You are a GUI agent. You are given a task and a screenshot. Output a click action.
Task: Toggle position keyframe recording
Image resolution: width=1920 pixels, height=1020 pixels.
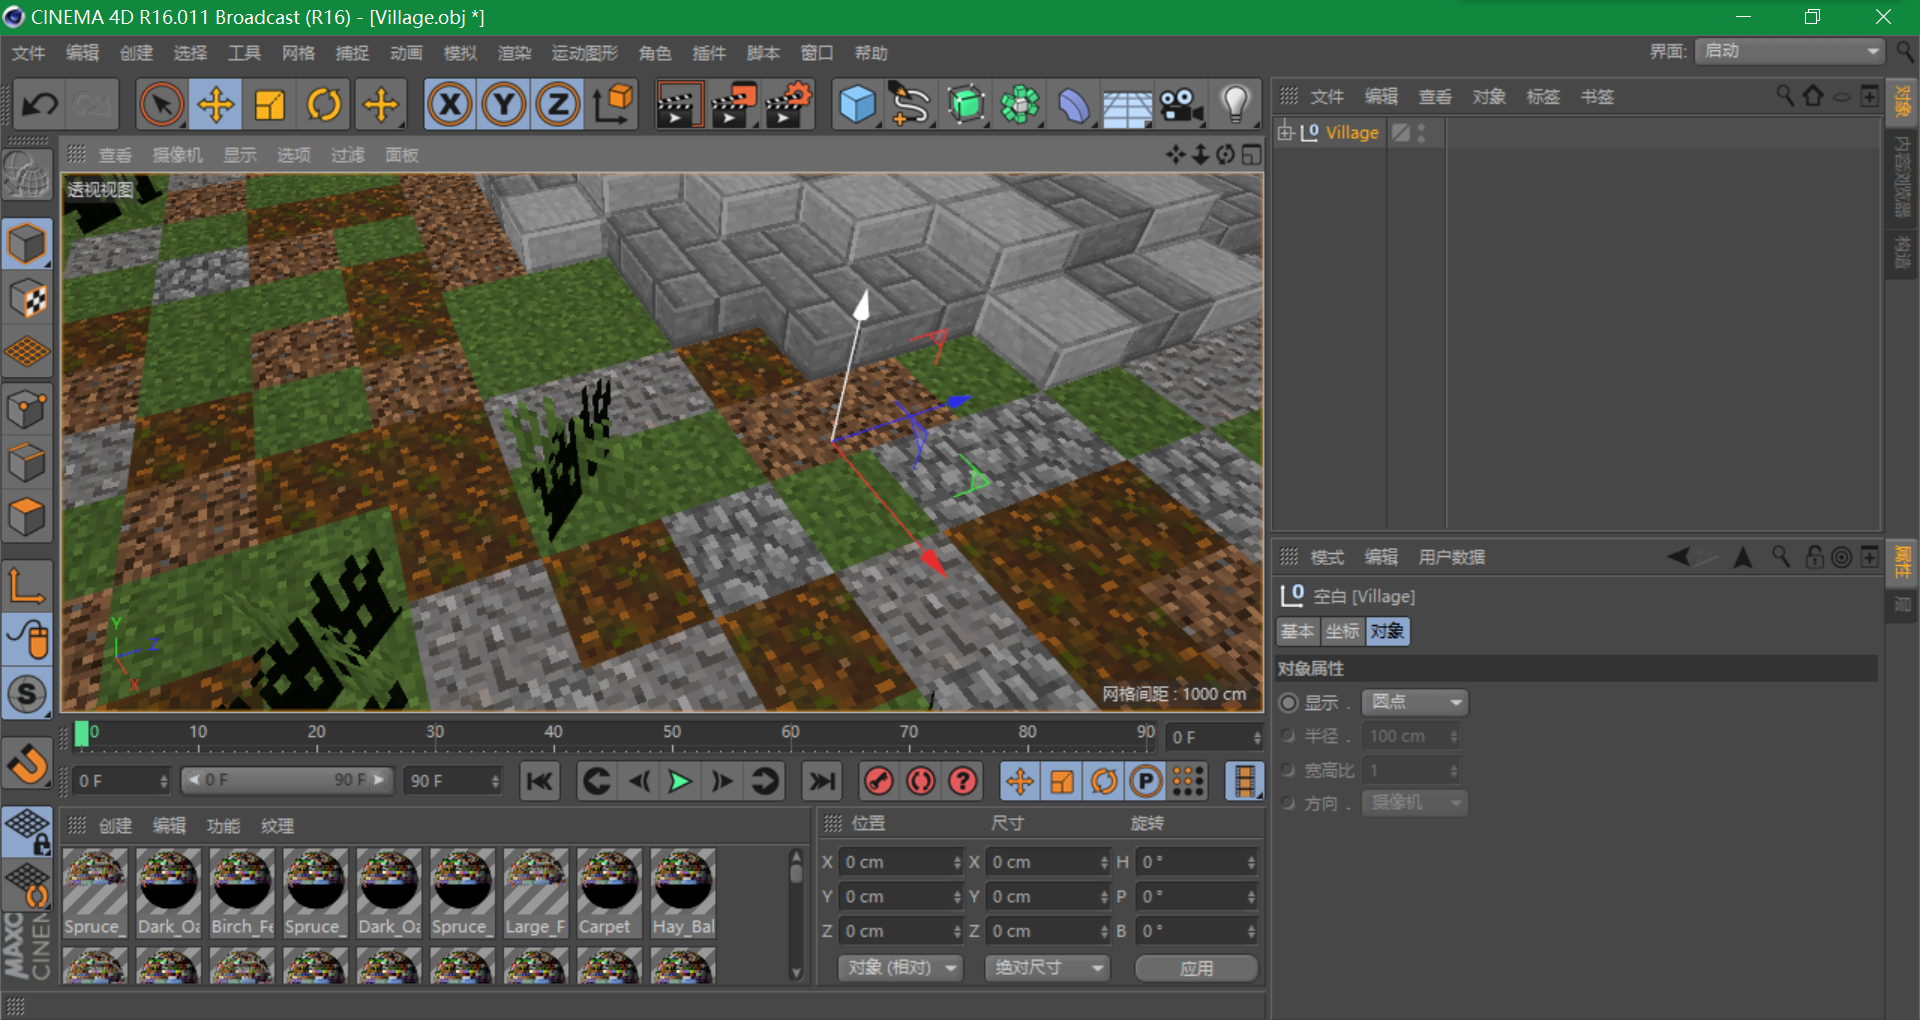(1020, 781)
